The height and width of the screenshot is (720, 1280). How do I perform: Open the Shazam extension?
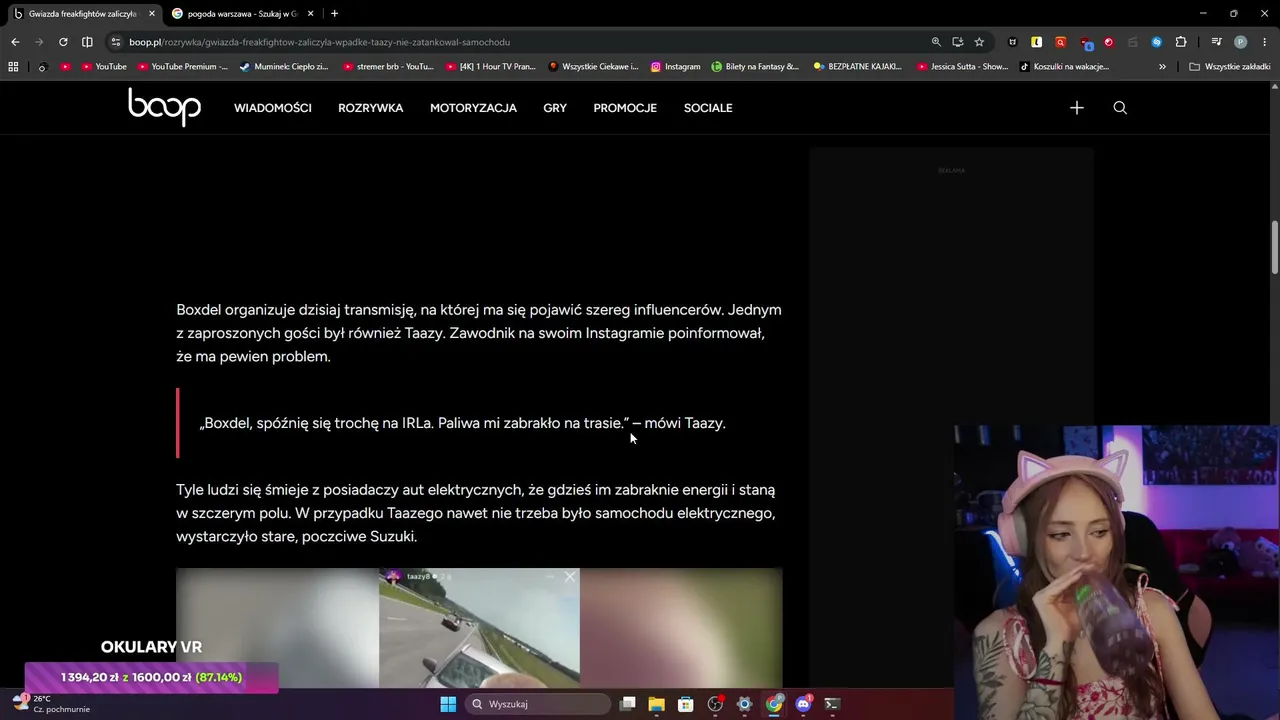[1157, 42]
